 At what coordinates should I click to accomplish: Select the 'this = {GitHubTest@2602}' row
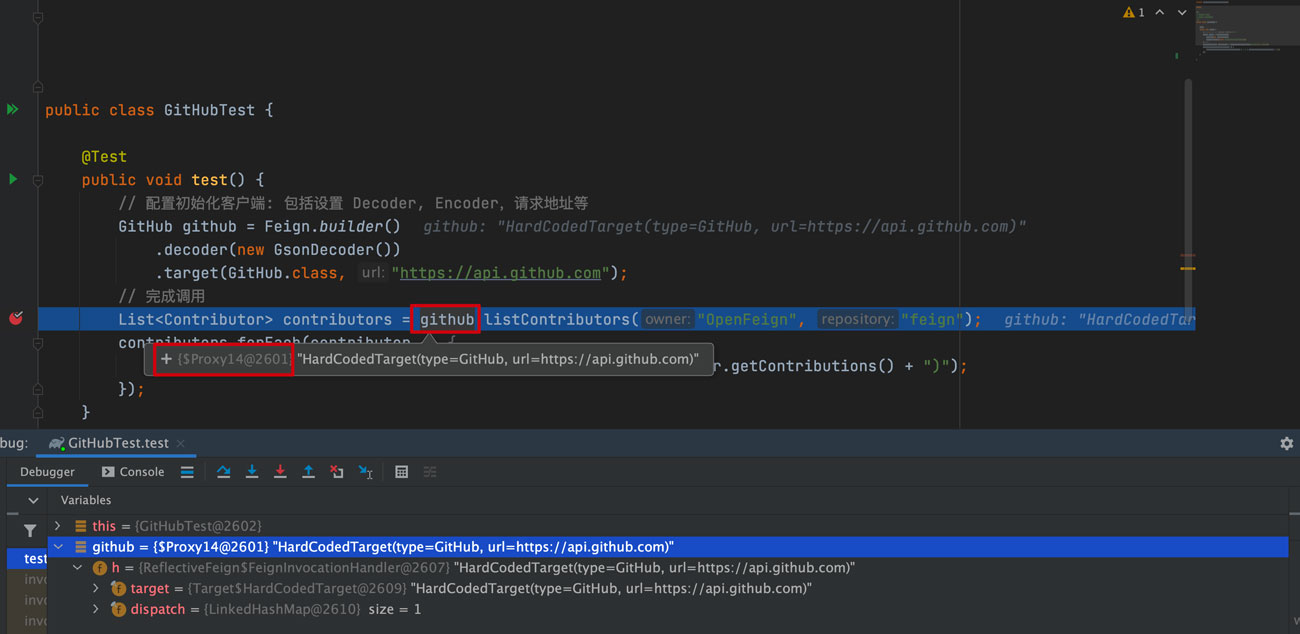coord(668,526)
